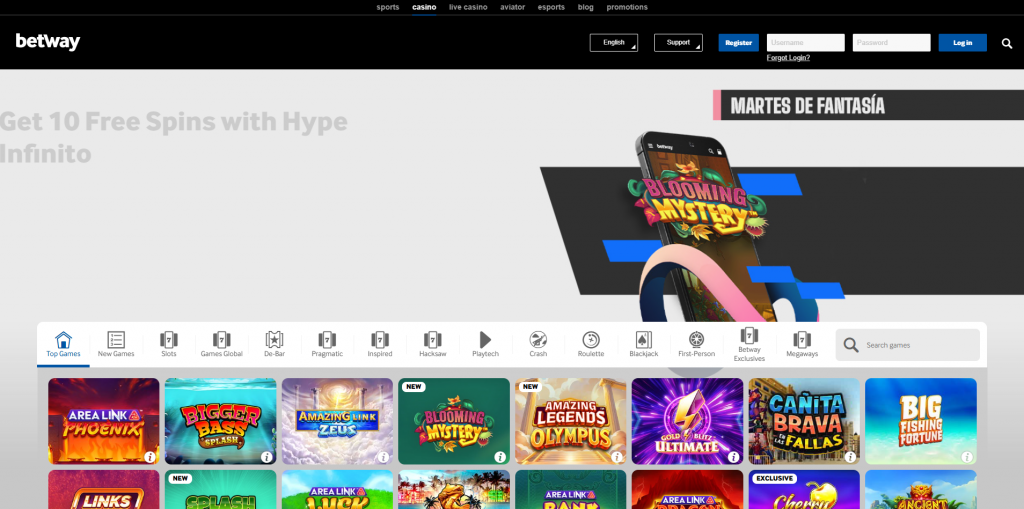
Task: Launch Gold Blitz Ultimate game
Action: click(688, 421)
